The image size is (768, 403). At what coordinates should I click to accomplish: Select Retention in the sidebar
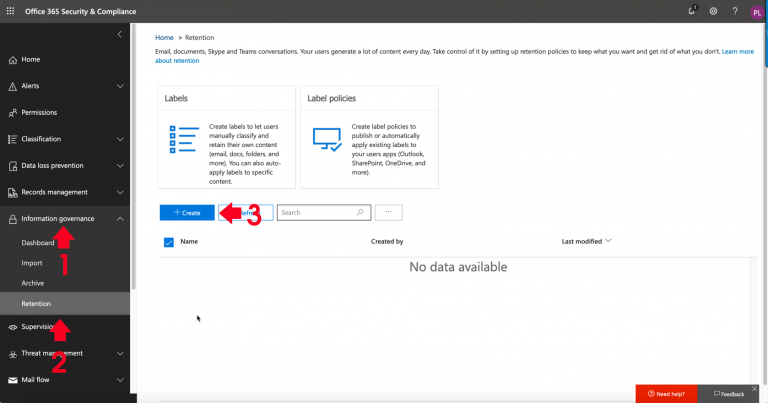click(65, 304)
